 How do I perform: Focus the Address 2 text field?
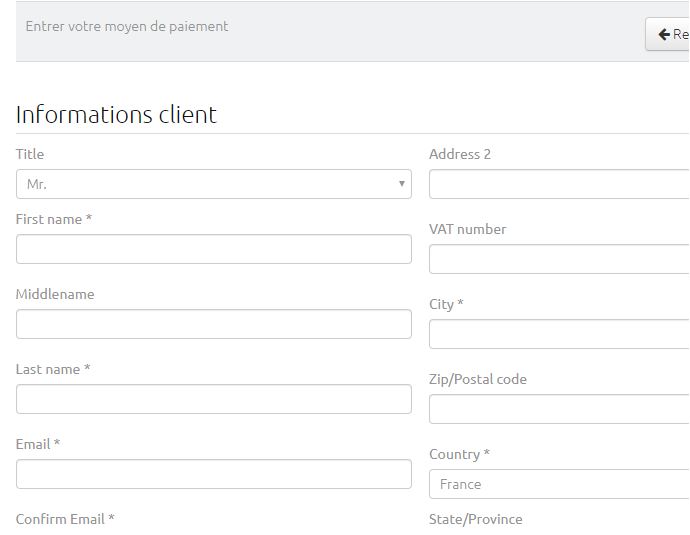pos(560,184)
